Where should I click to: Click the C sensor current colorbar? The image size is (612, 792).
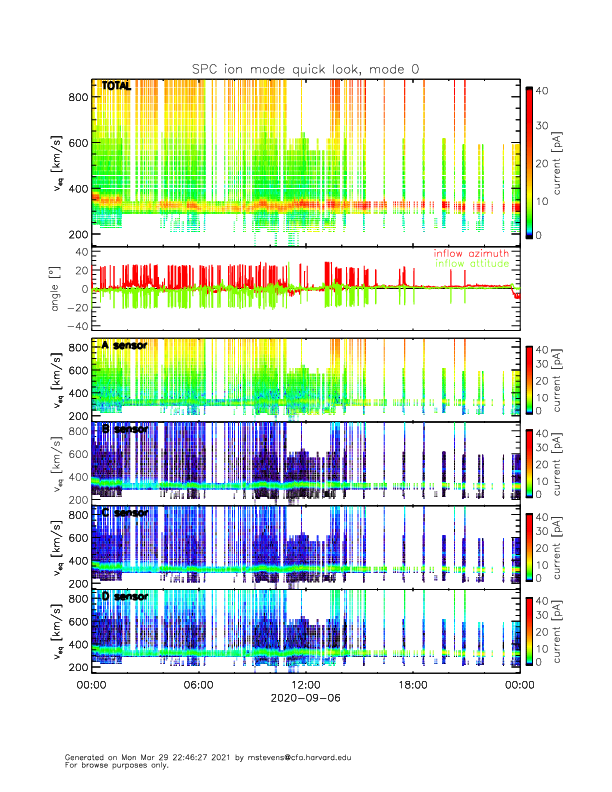(x=528, y=545)
